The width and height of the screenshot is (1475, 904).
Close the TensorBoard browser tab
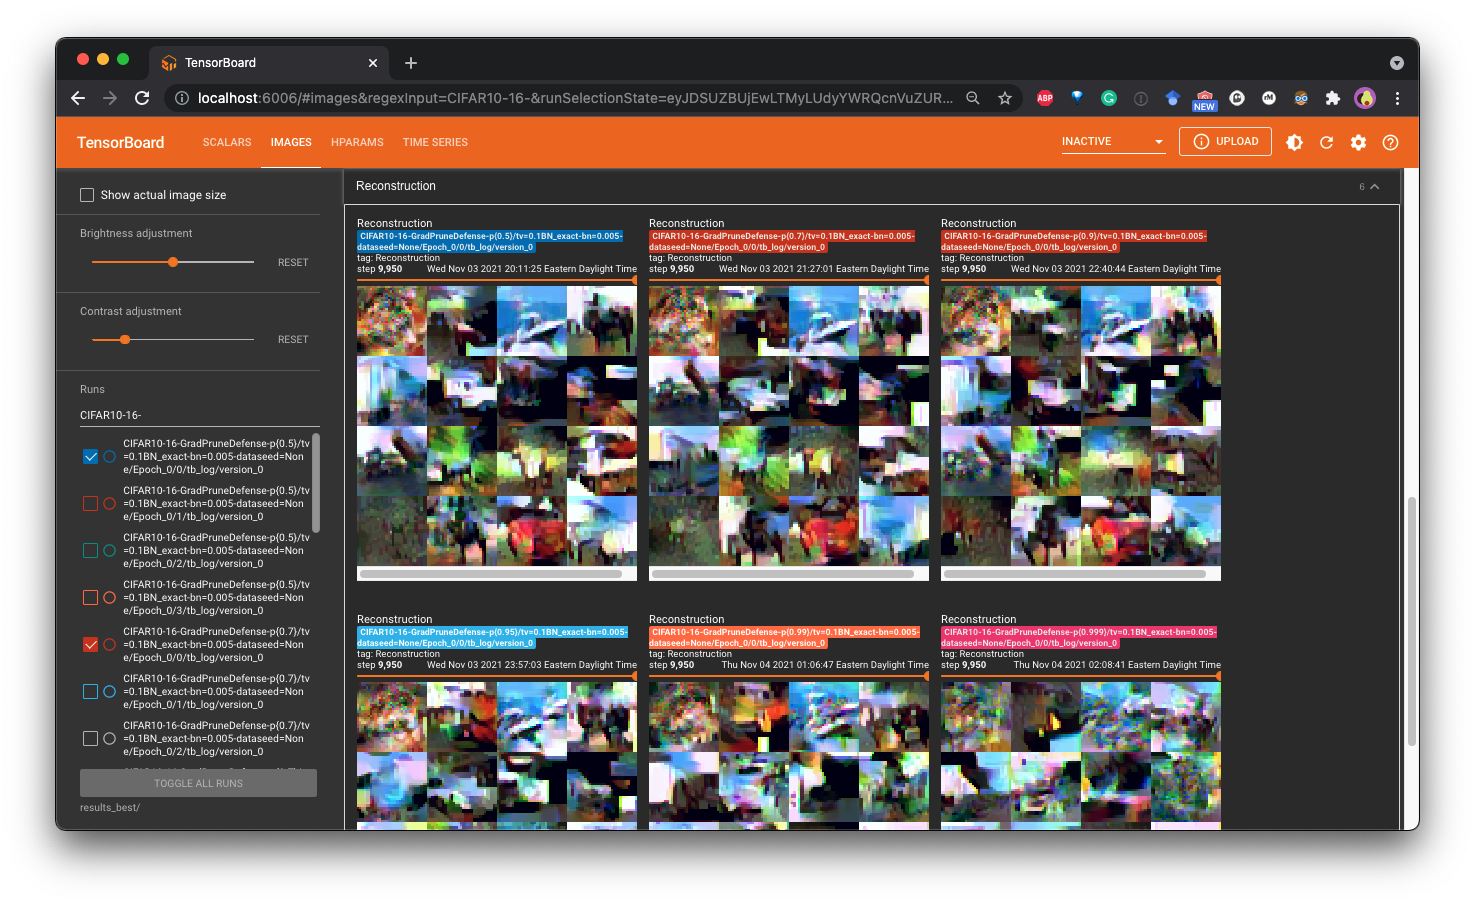click(x=373, y=63)
